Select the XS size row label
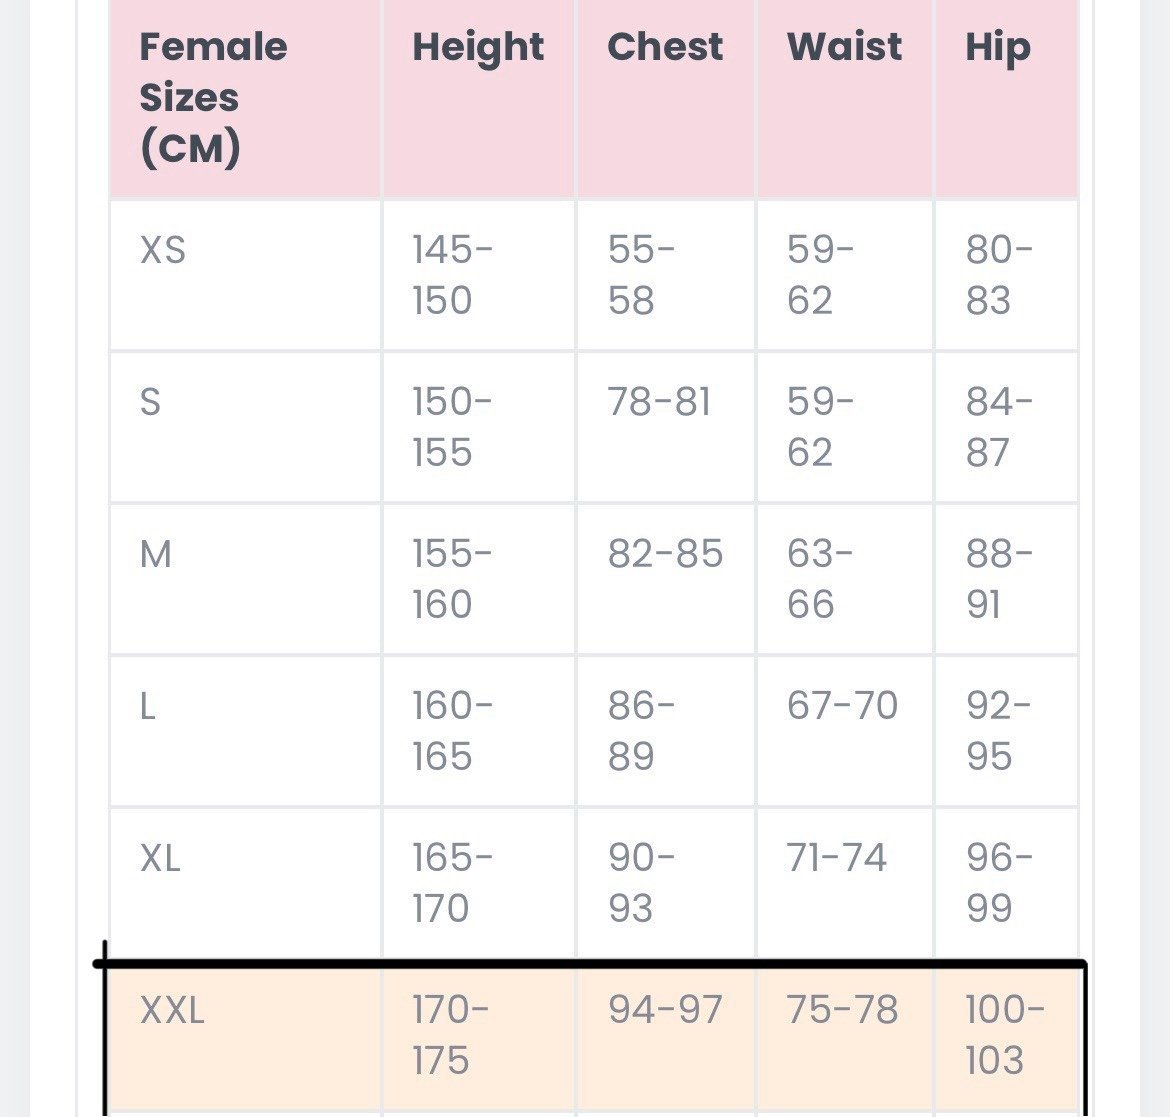Viewport: 1170px width, 1117px height. point(163,250)
